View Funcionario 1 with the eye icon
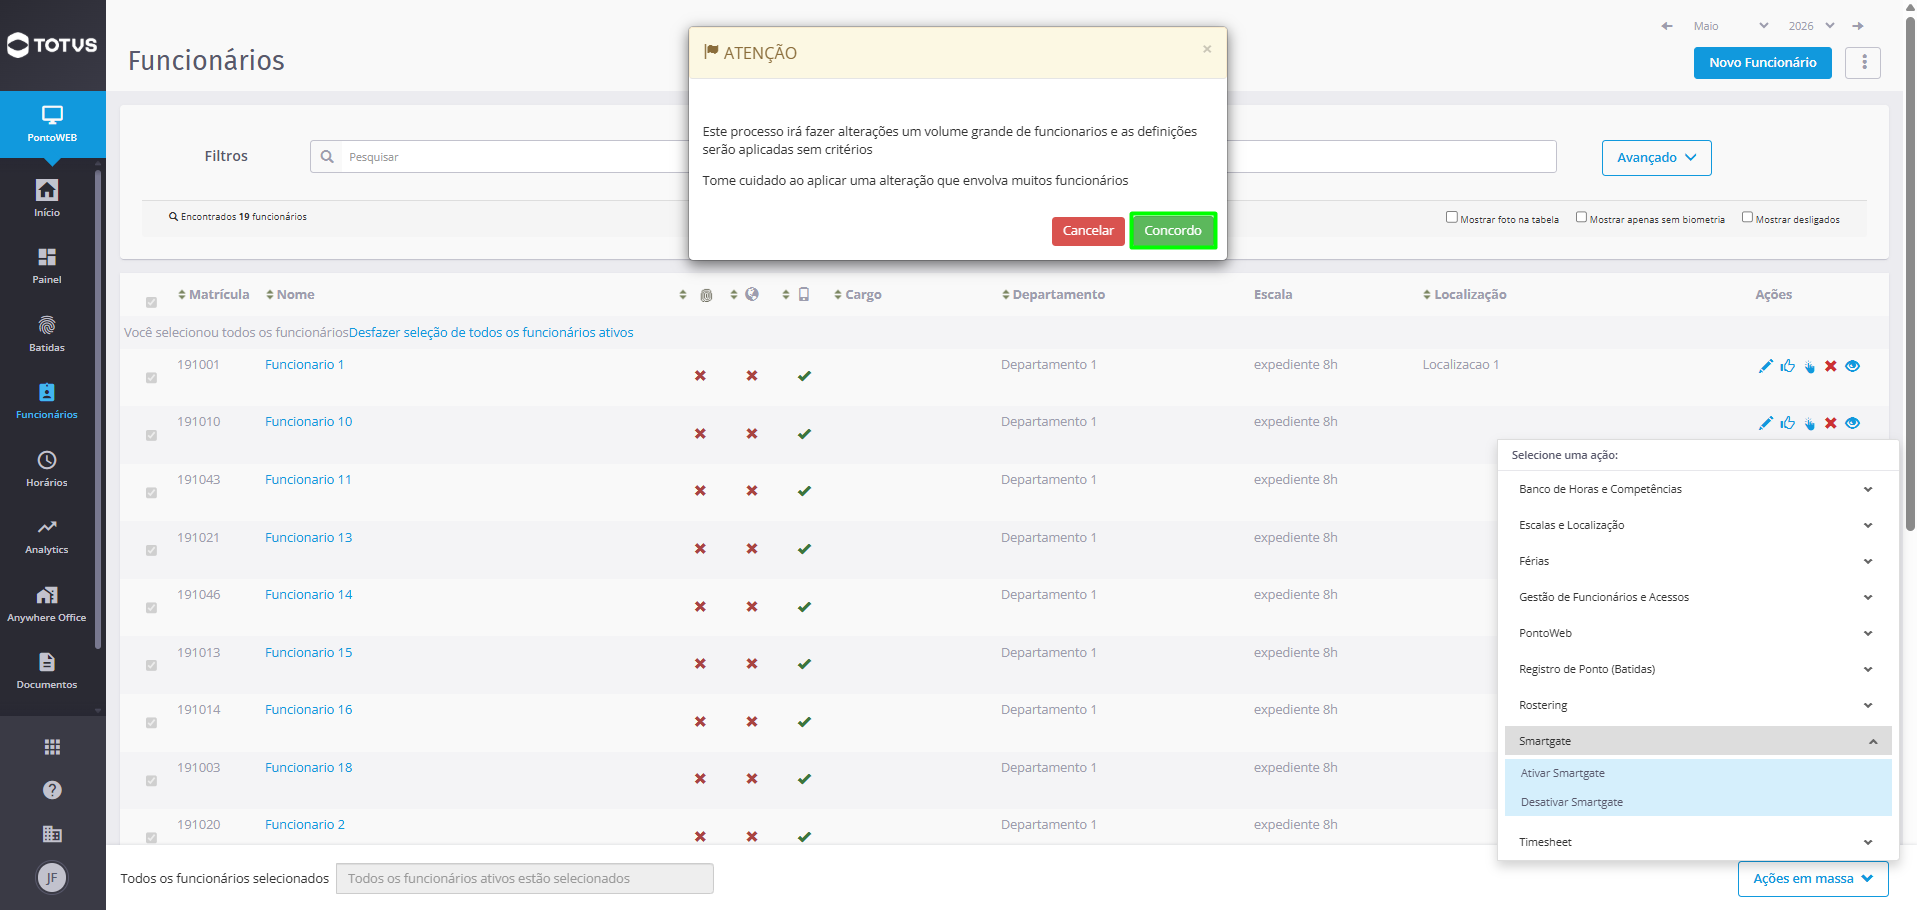Screen dimensions: 1917x910 click(1852, 366)
